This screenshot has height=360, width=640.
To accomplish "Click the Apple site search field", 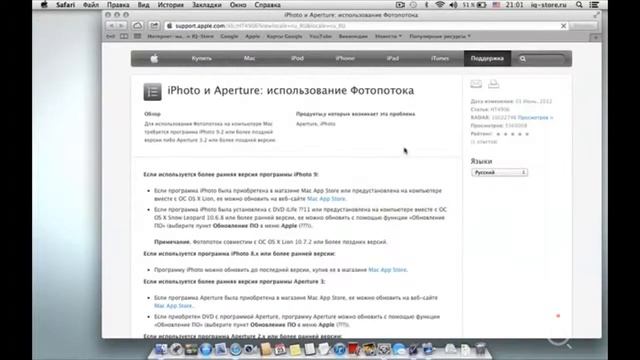I will (542, 59).
